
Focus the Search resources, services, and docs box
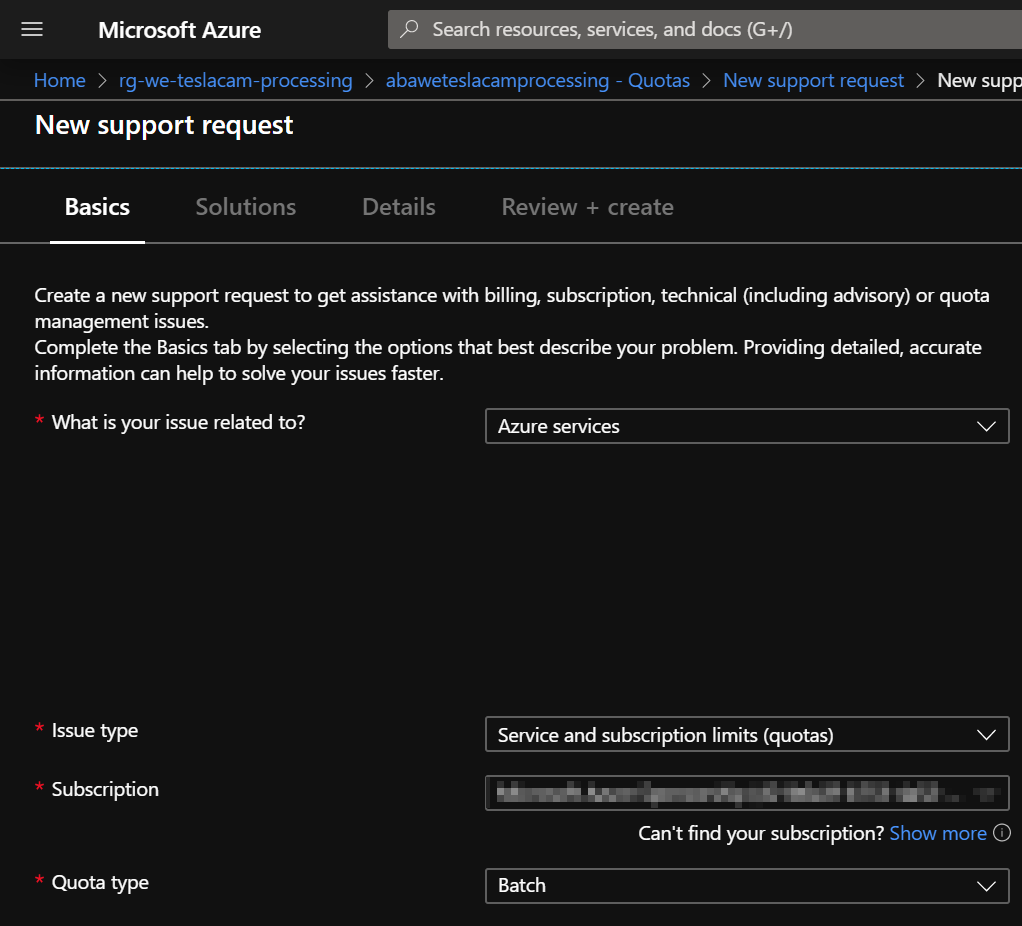pos(705,29)
